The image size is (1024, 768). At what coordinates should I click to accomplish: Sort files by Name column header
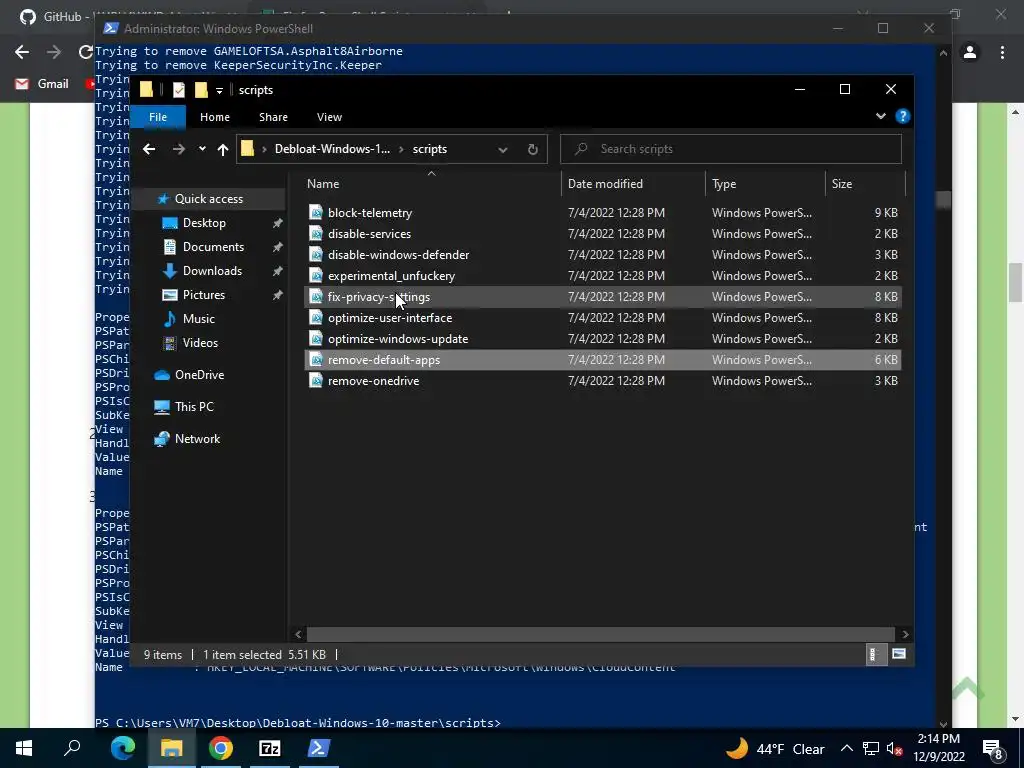pos(431,184)
